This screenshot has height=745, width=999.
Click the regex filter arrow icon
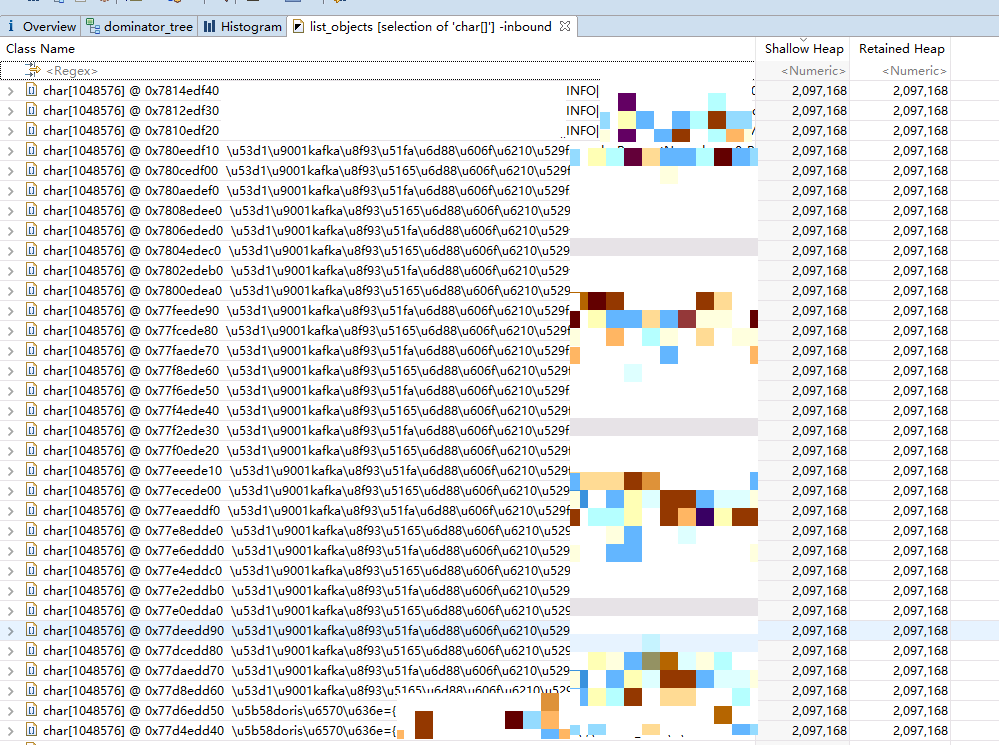[x=32, y=70]
